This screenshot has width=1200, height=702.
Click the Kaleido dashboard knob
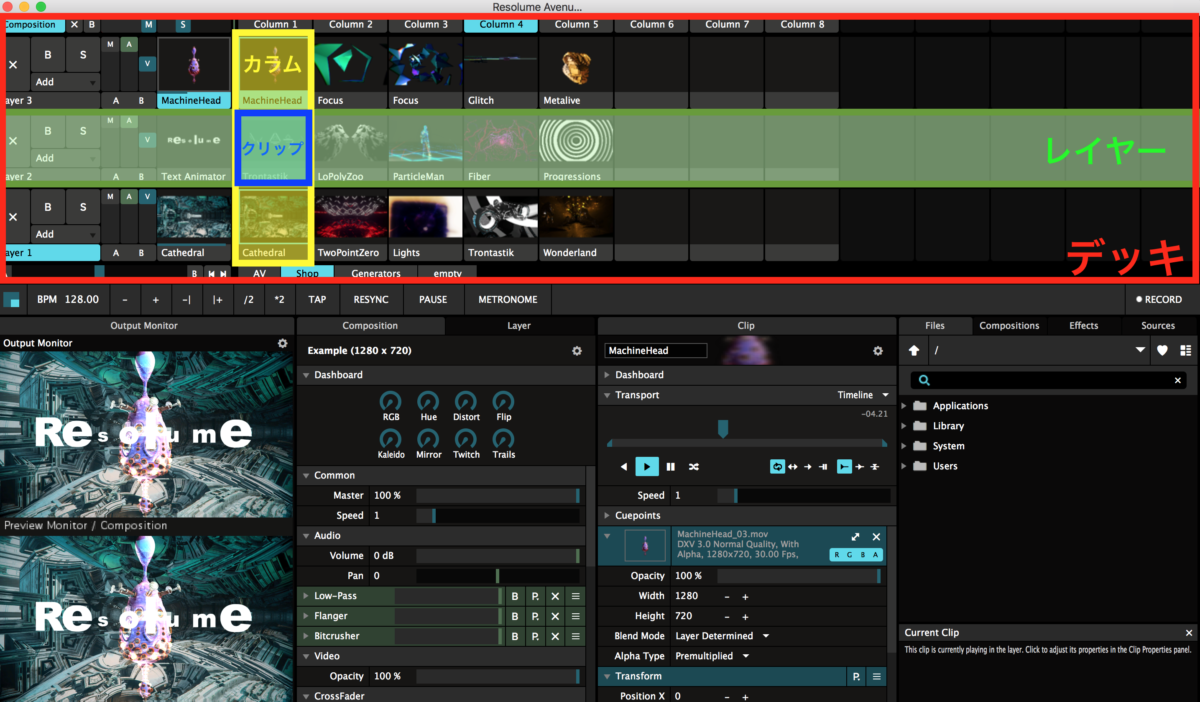tap(391, 439)
